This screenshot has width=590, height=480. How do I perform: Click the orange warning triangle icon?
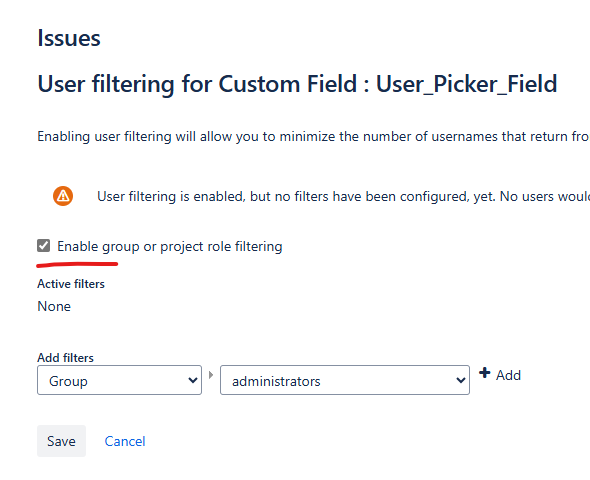63,196
